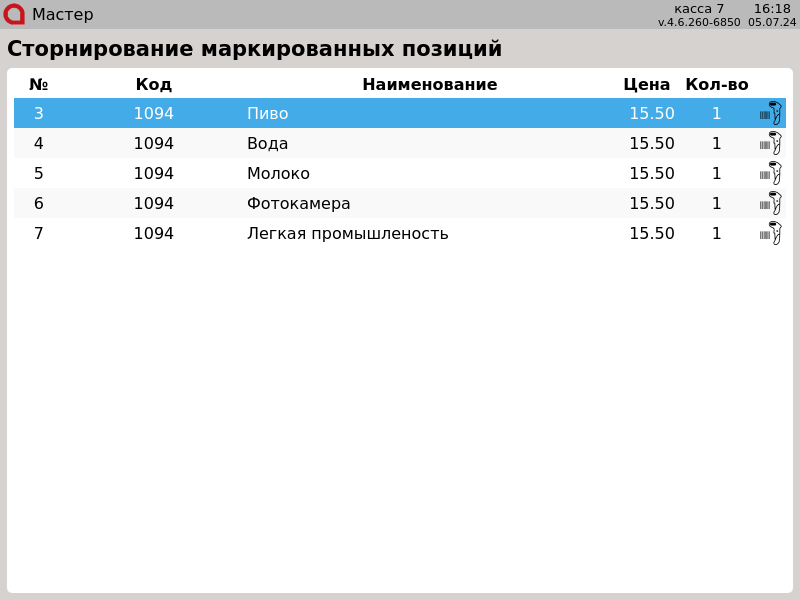Click the касса 7 label in the status bar

click(699, 9)
